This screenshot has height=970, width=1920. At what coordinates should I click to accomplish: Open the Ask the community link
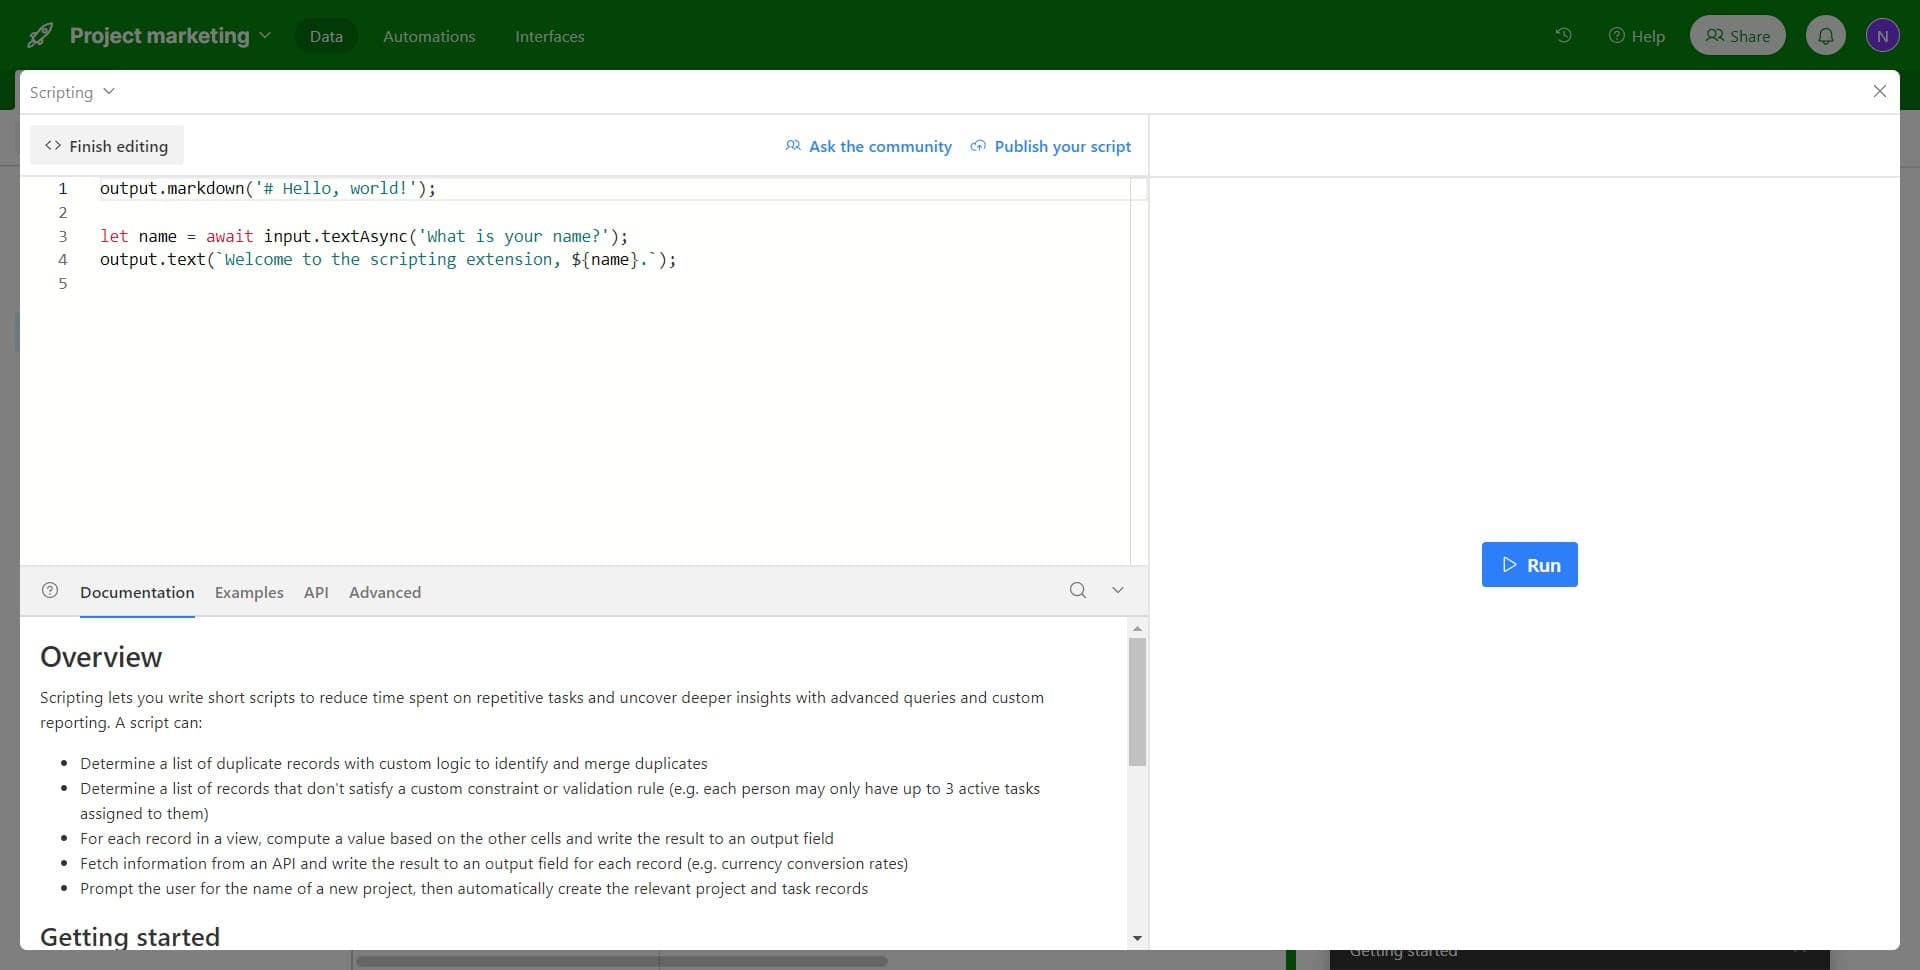pos(879,146)
